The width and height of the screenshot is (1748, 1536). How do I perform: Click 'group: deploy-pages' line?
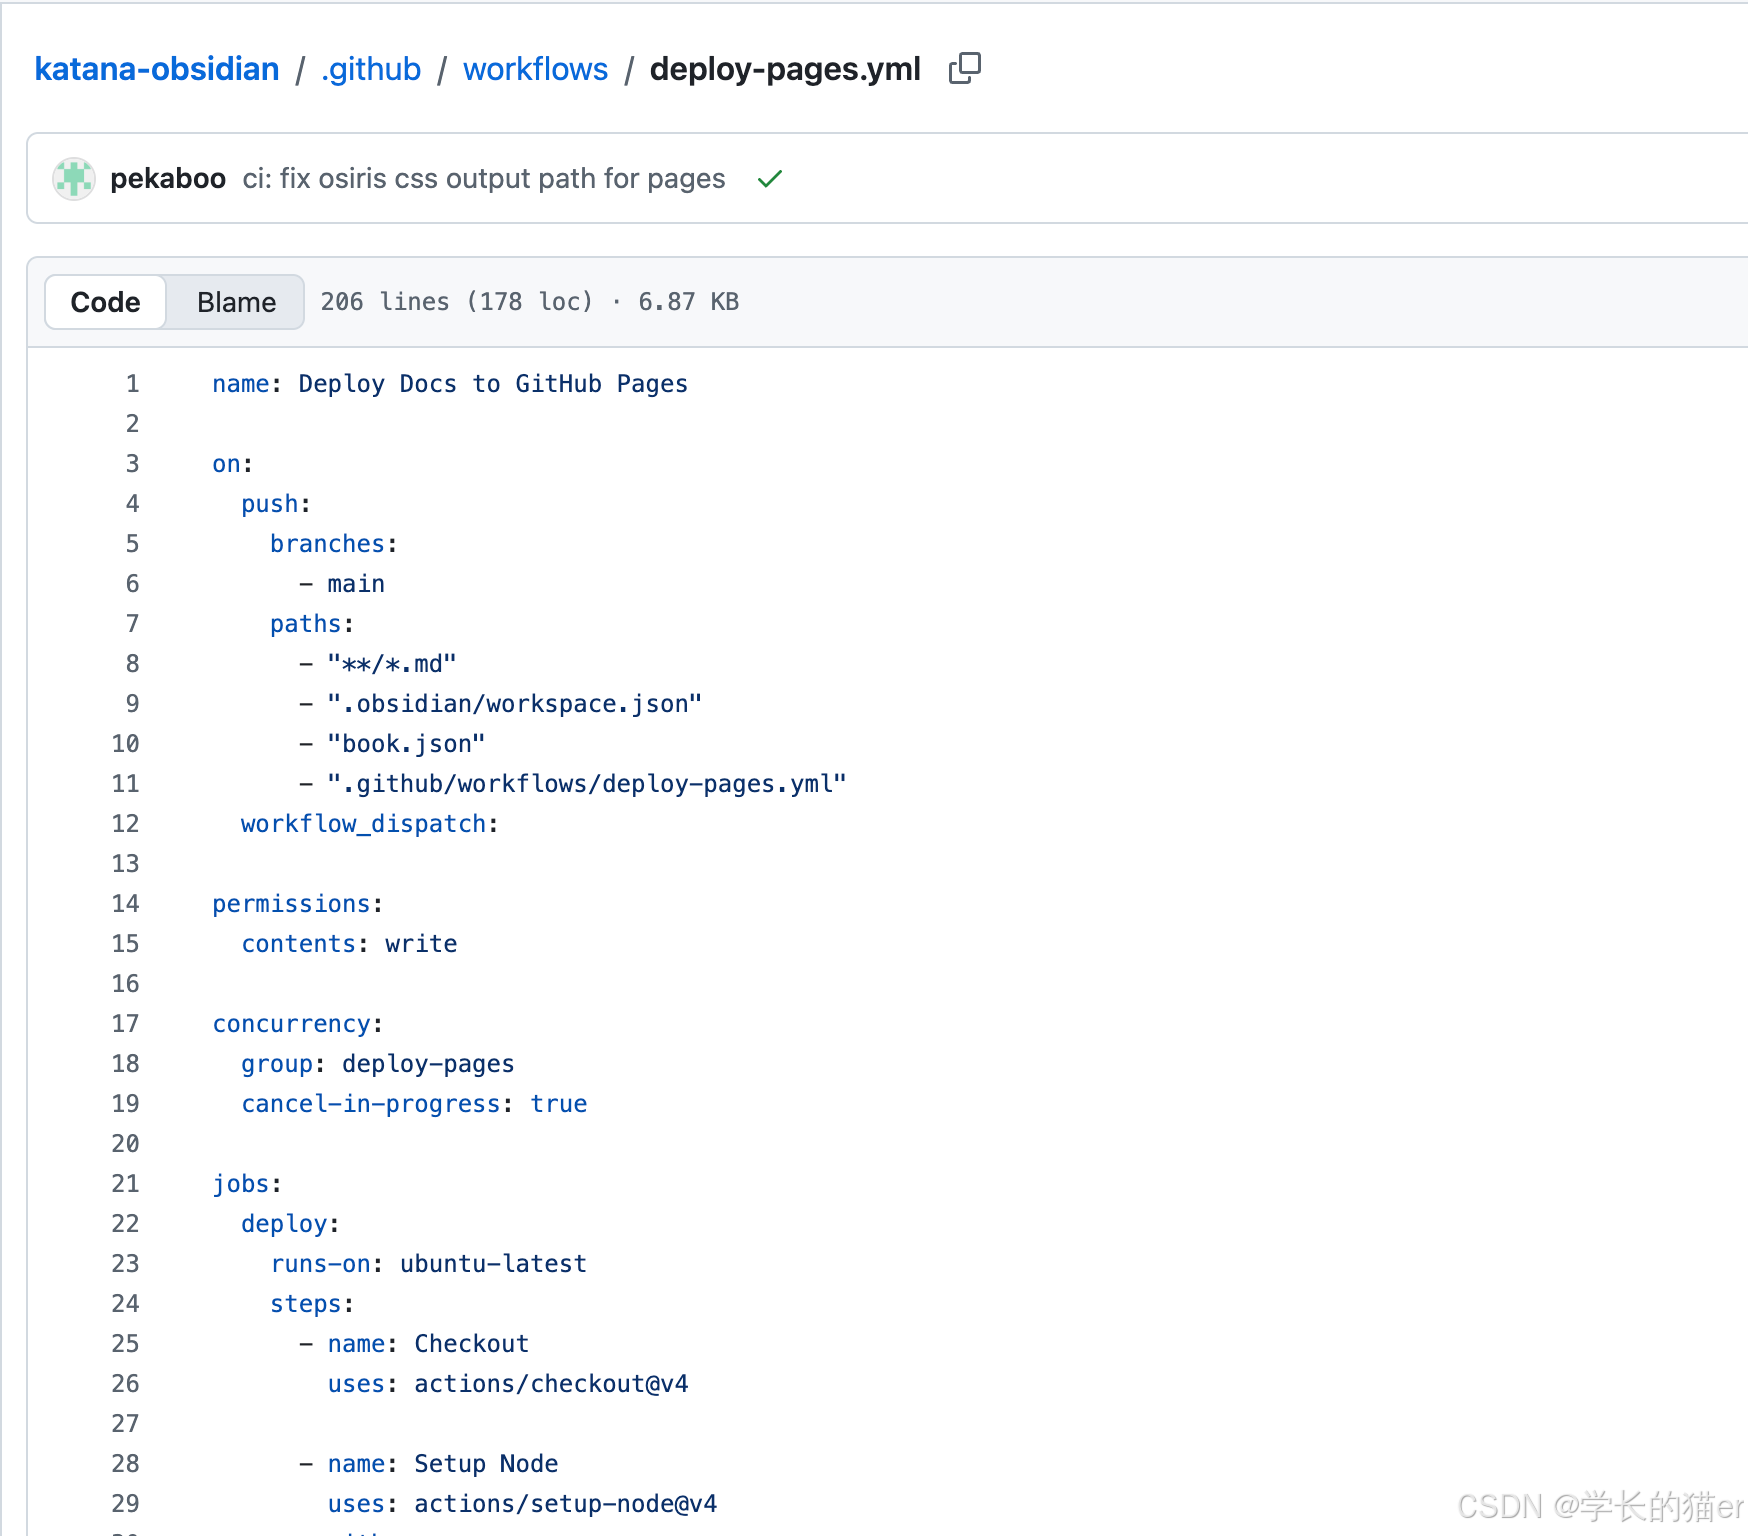pos(378,1064)
